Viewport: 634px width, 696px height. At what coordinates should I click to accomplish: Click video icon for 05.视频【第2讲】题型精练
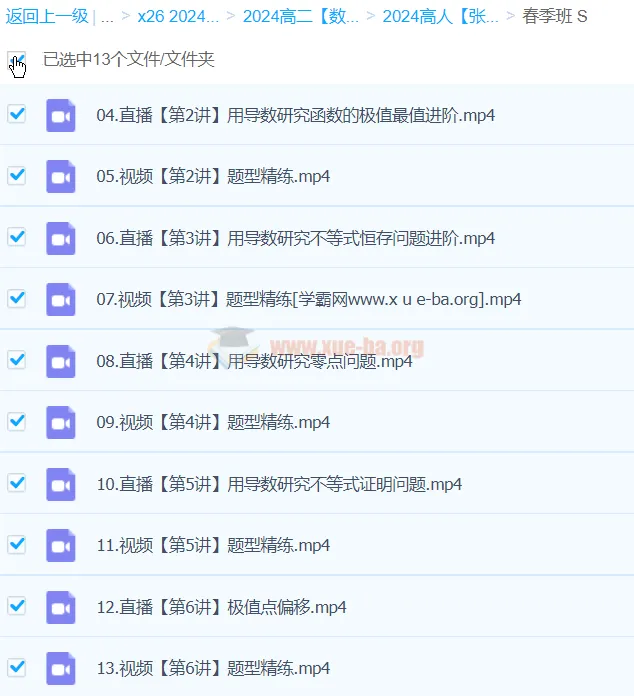click(x=60, y=177)
